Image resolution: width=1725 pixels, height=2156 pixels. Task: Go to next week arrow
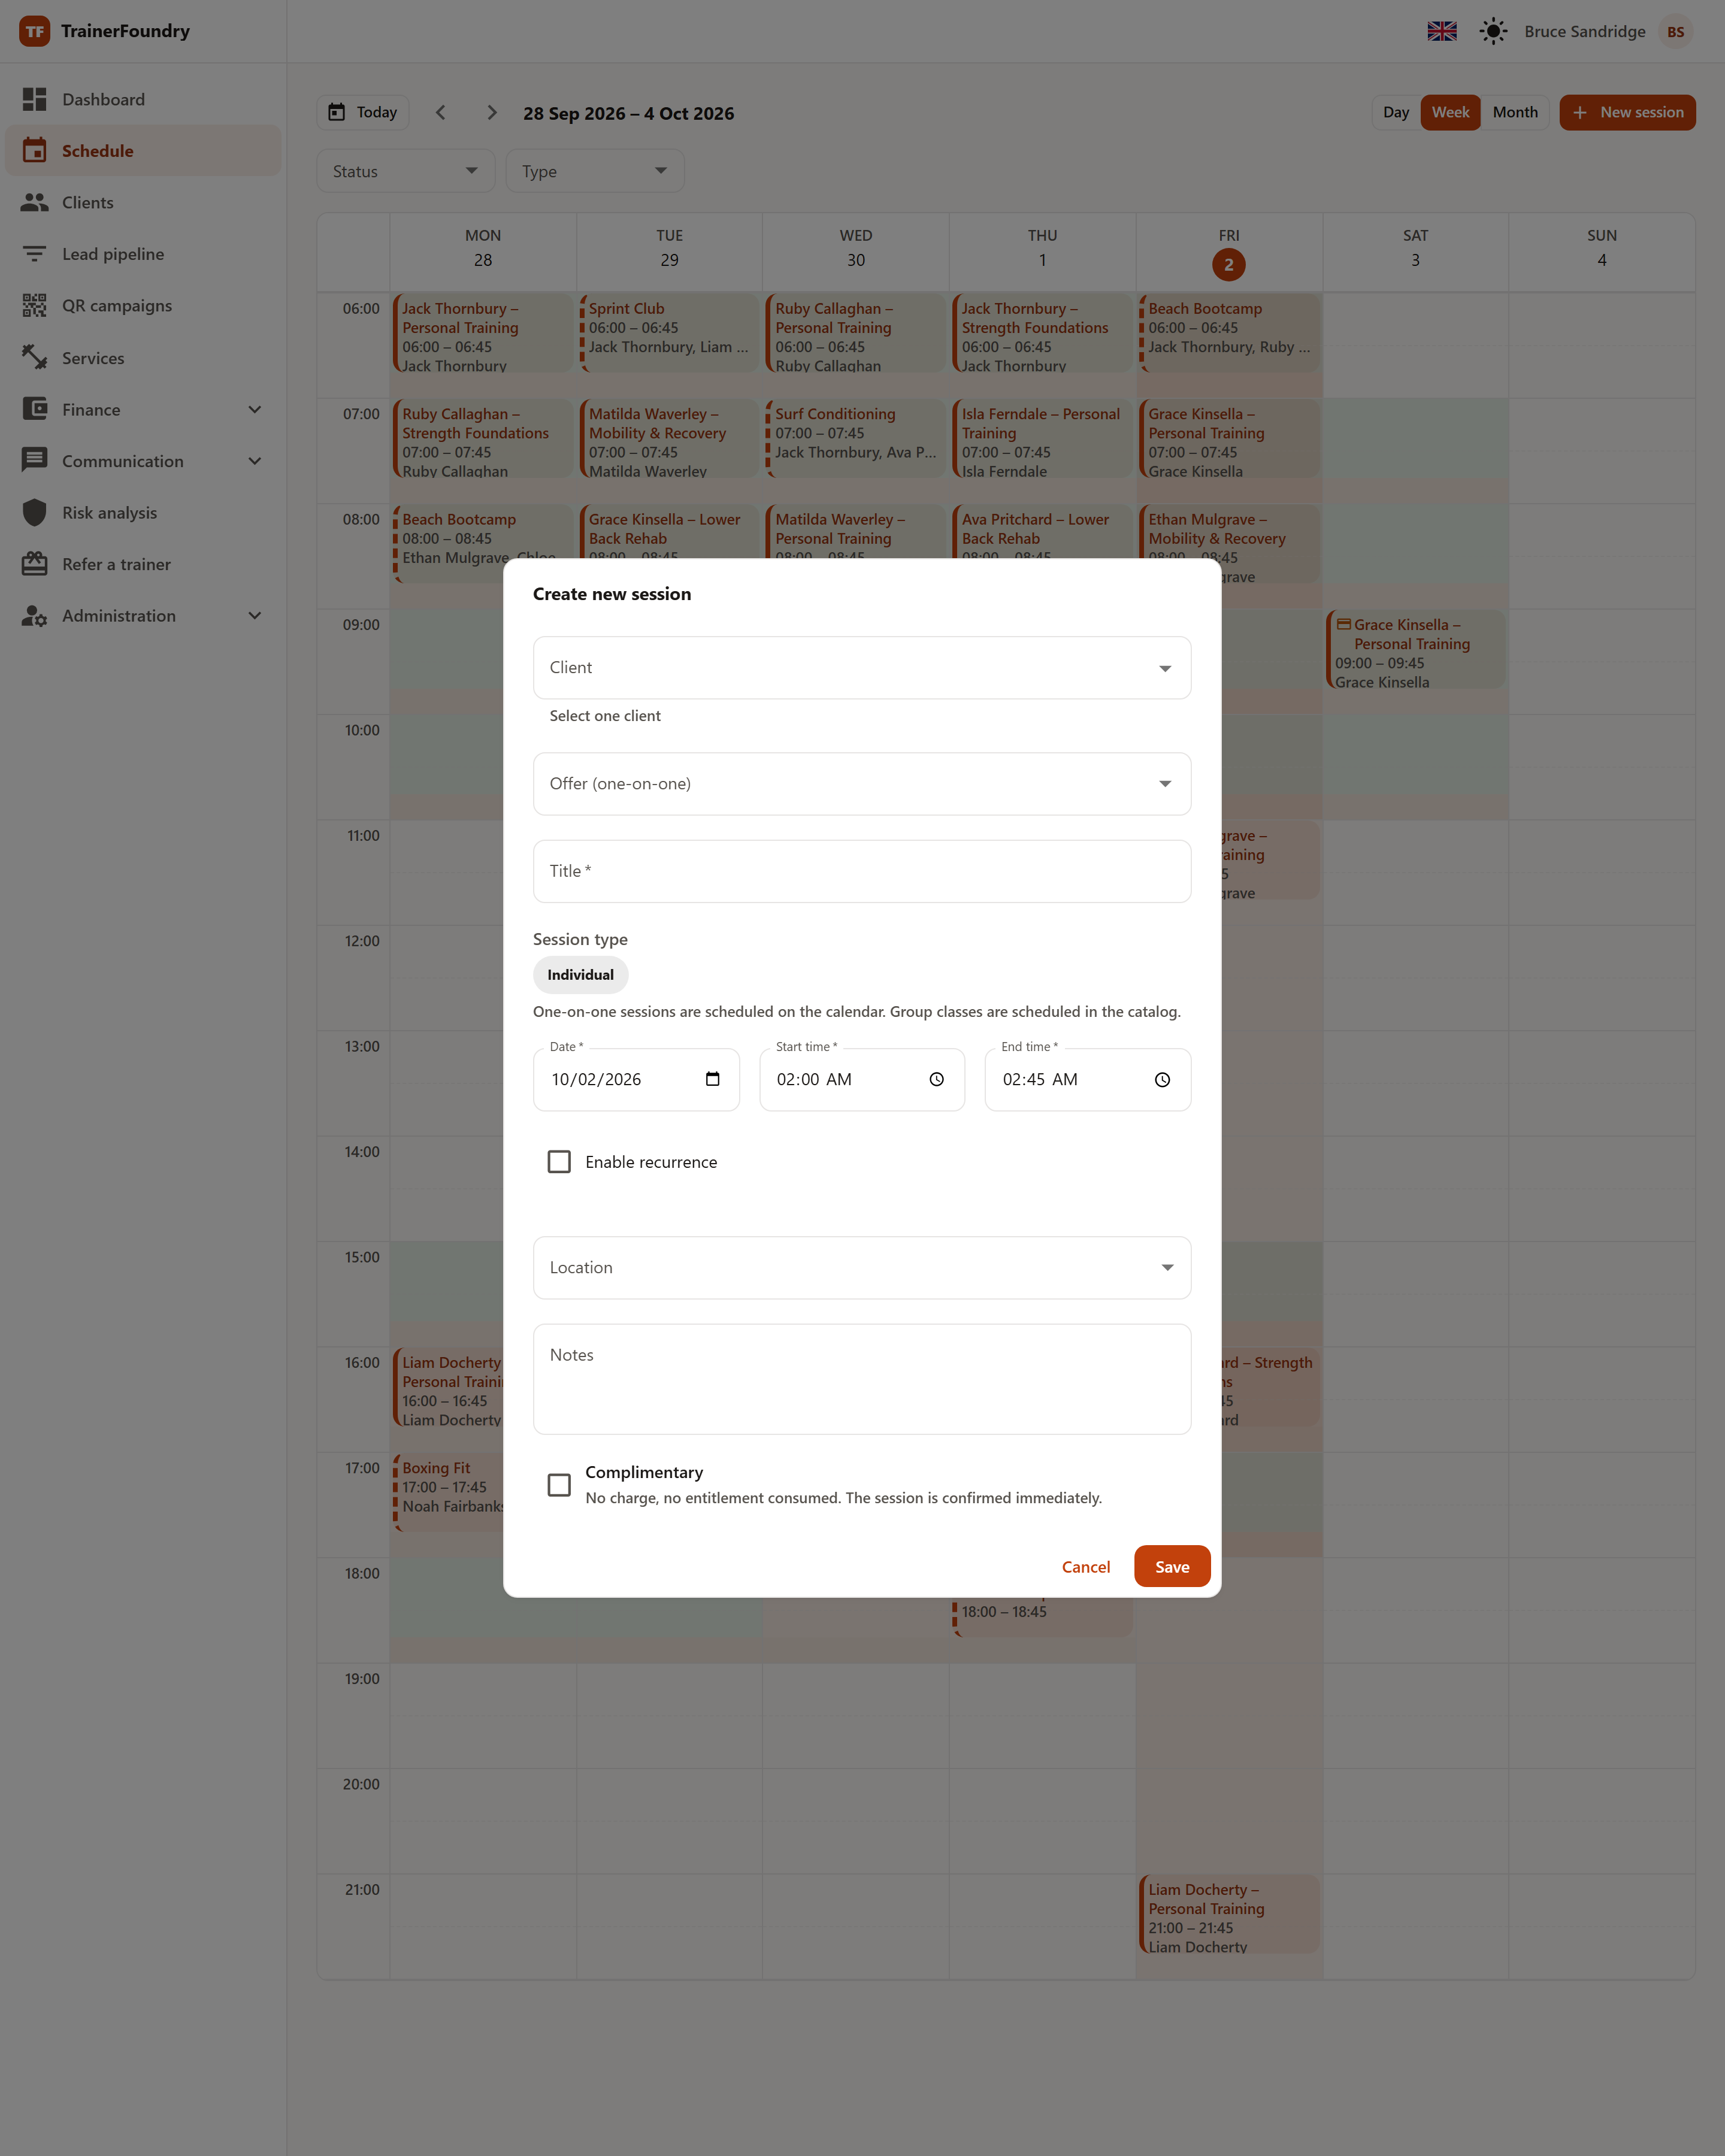[491, 112]
